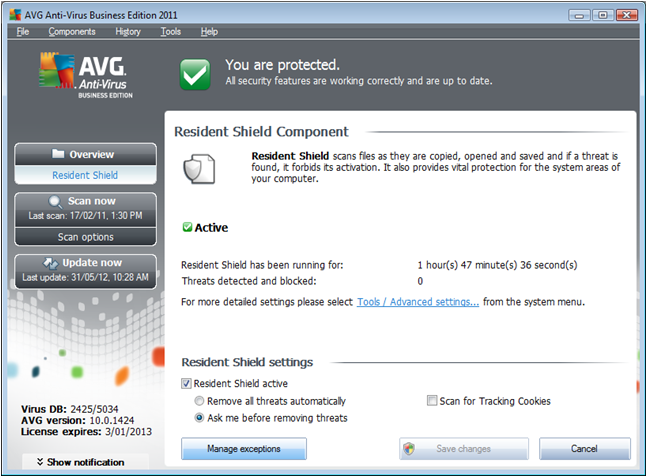Click the Cancel button
The image size is (646, 476).
click(x=585, y=448)
